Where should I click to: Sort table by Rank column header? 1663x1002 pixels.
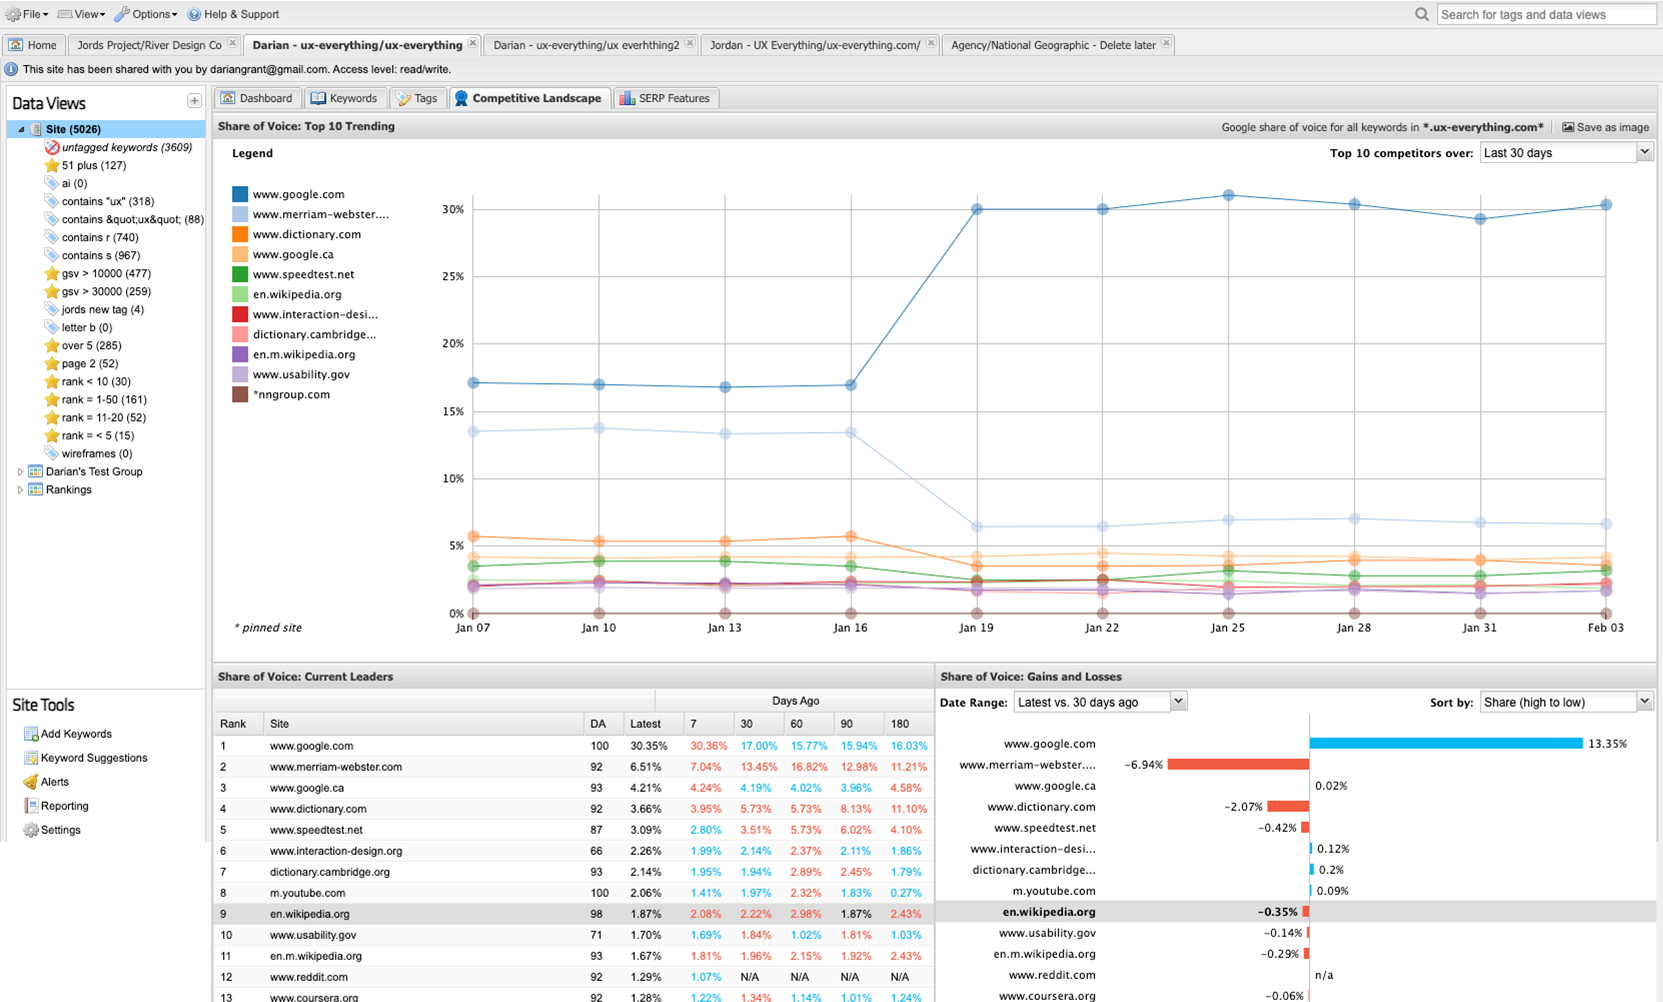click(238, 724)
